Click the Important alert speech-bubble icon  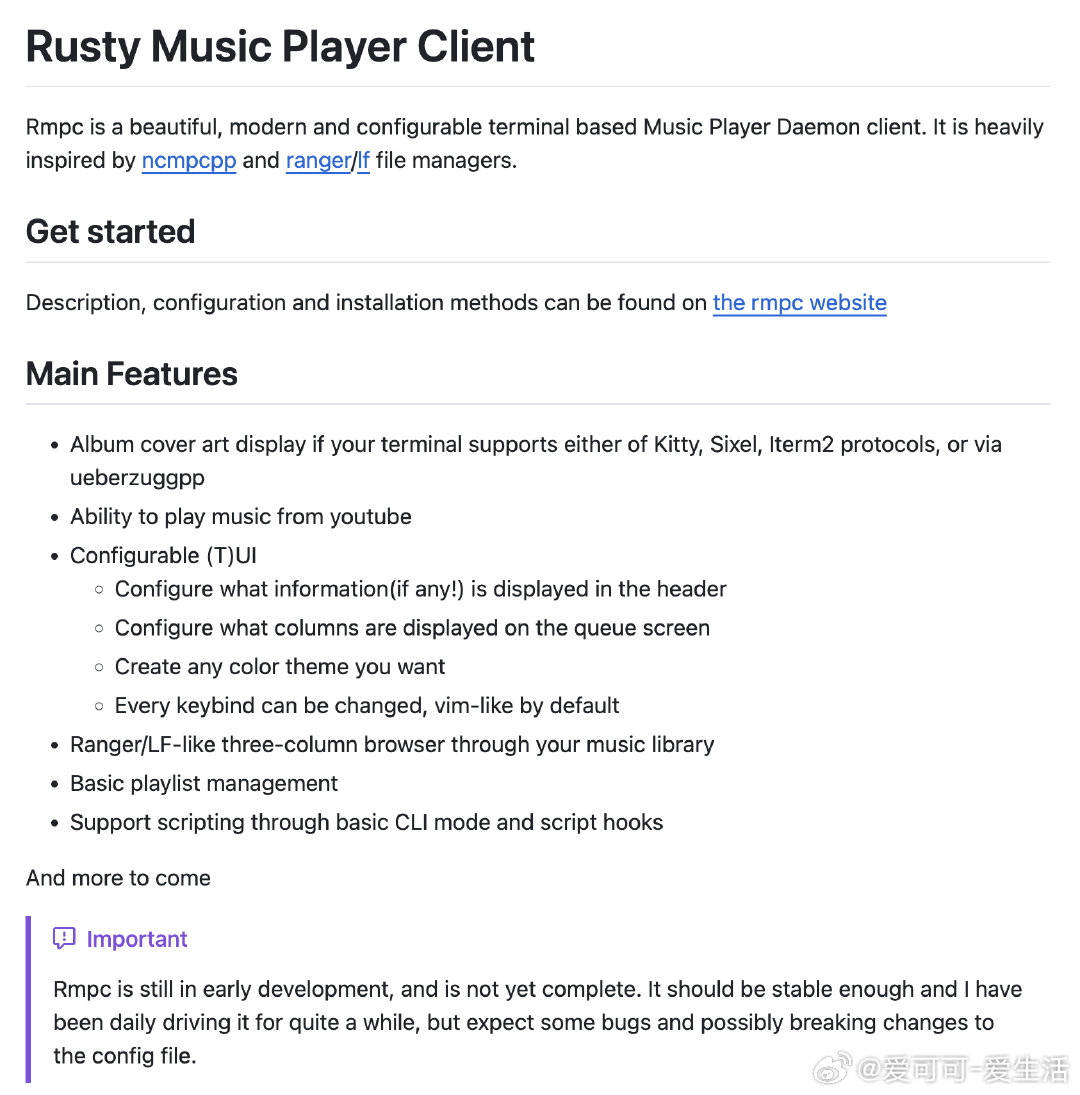(x=64, y=939)
